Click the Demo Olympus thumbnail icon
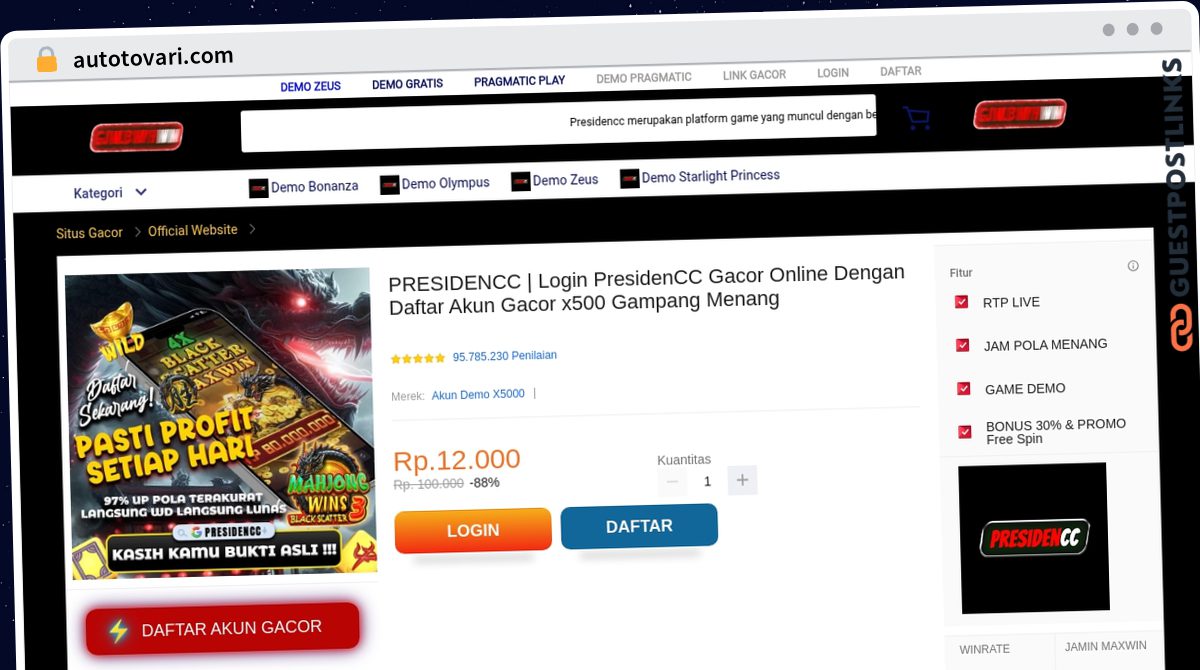The image size is (1200, 670). 390,185
